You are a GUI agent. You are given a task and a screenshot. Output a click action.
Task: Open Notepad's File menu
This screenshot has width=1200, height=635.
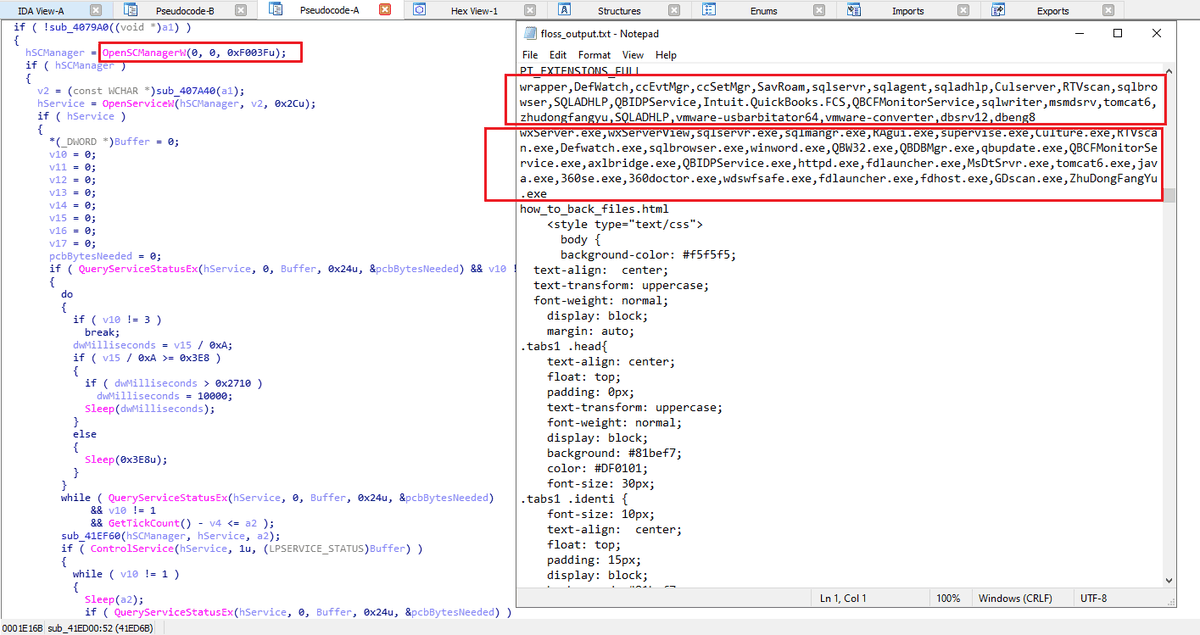(530, 55)
